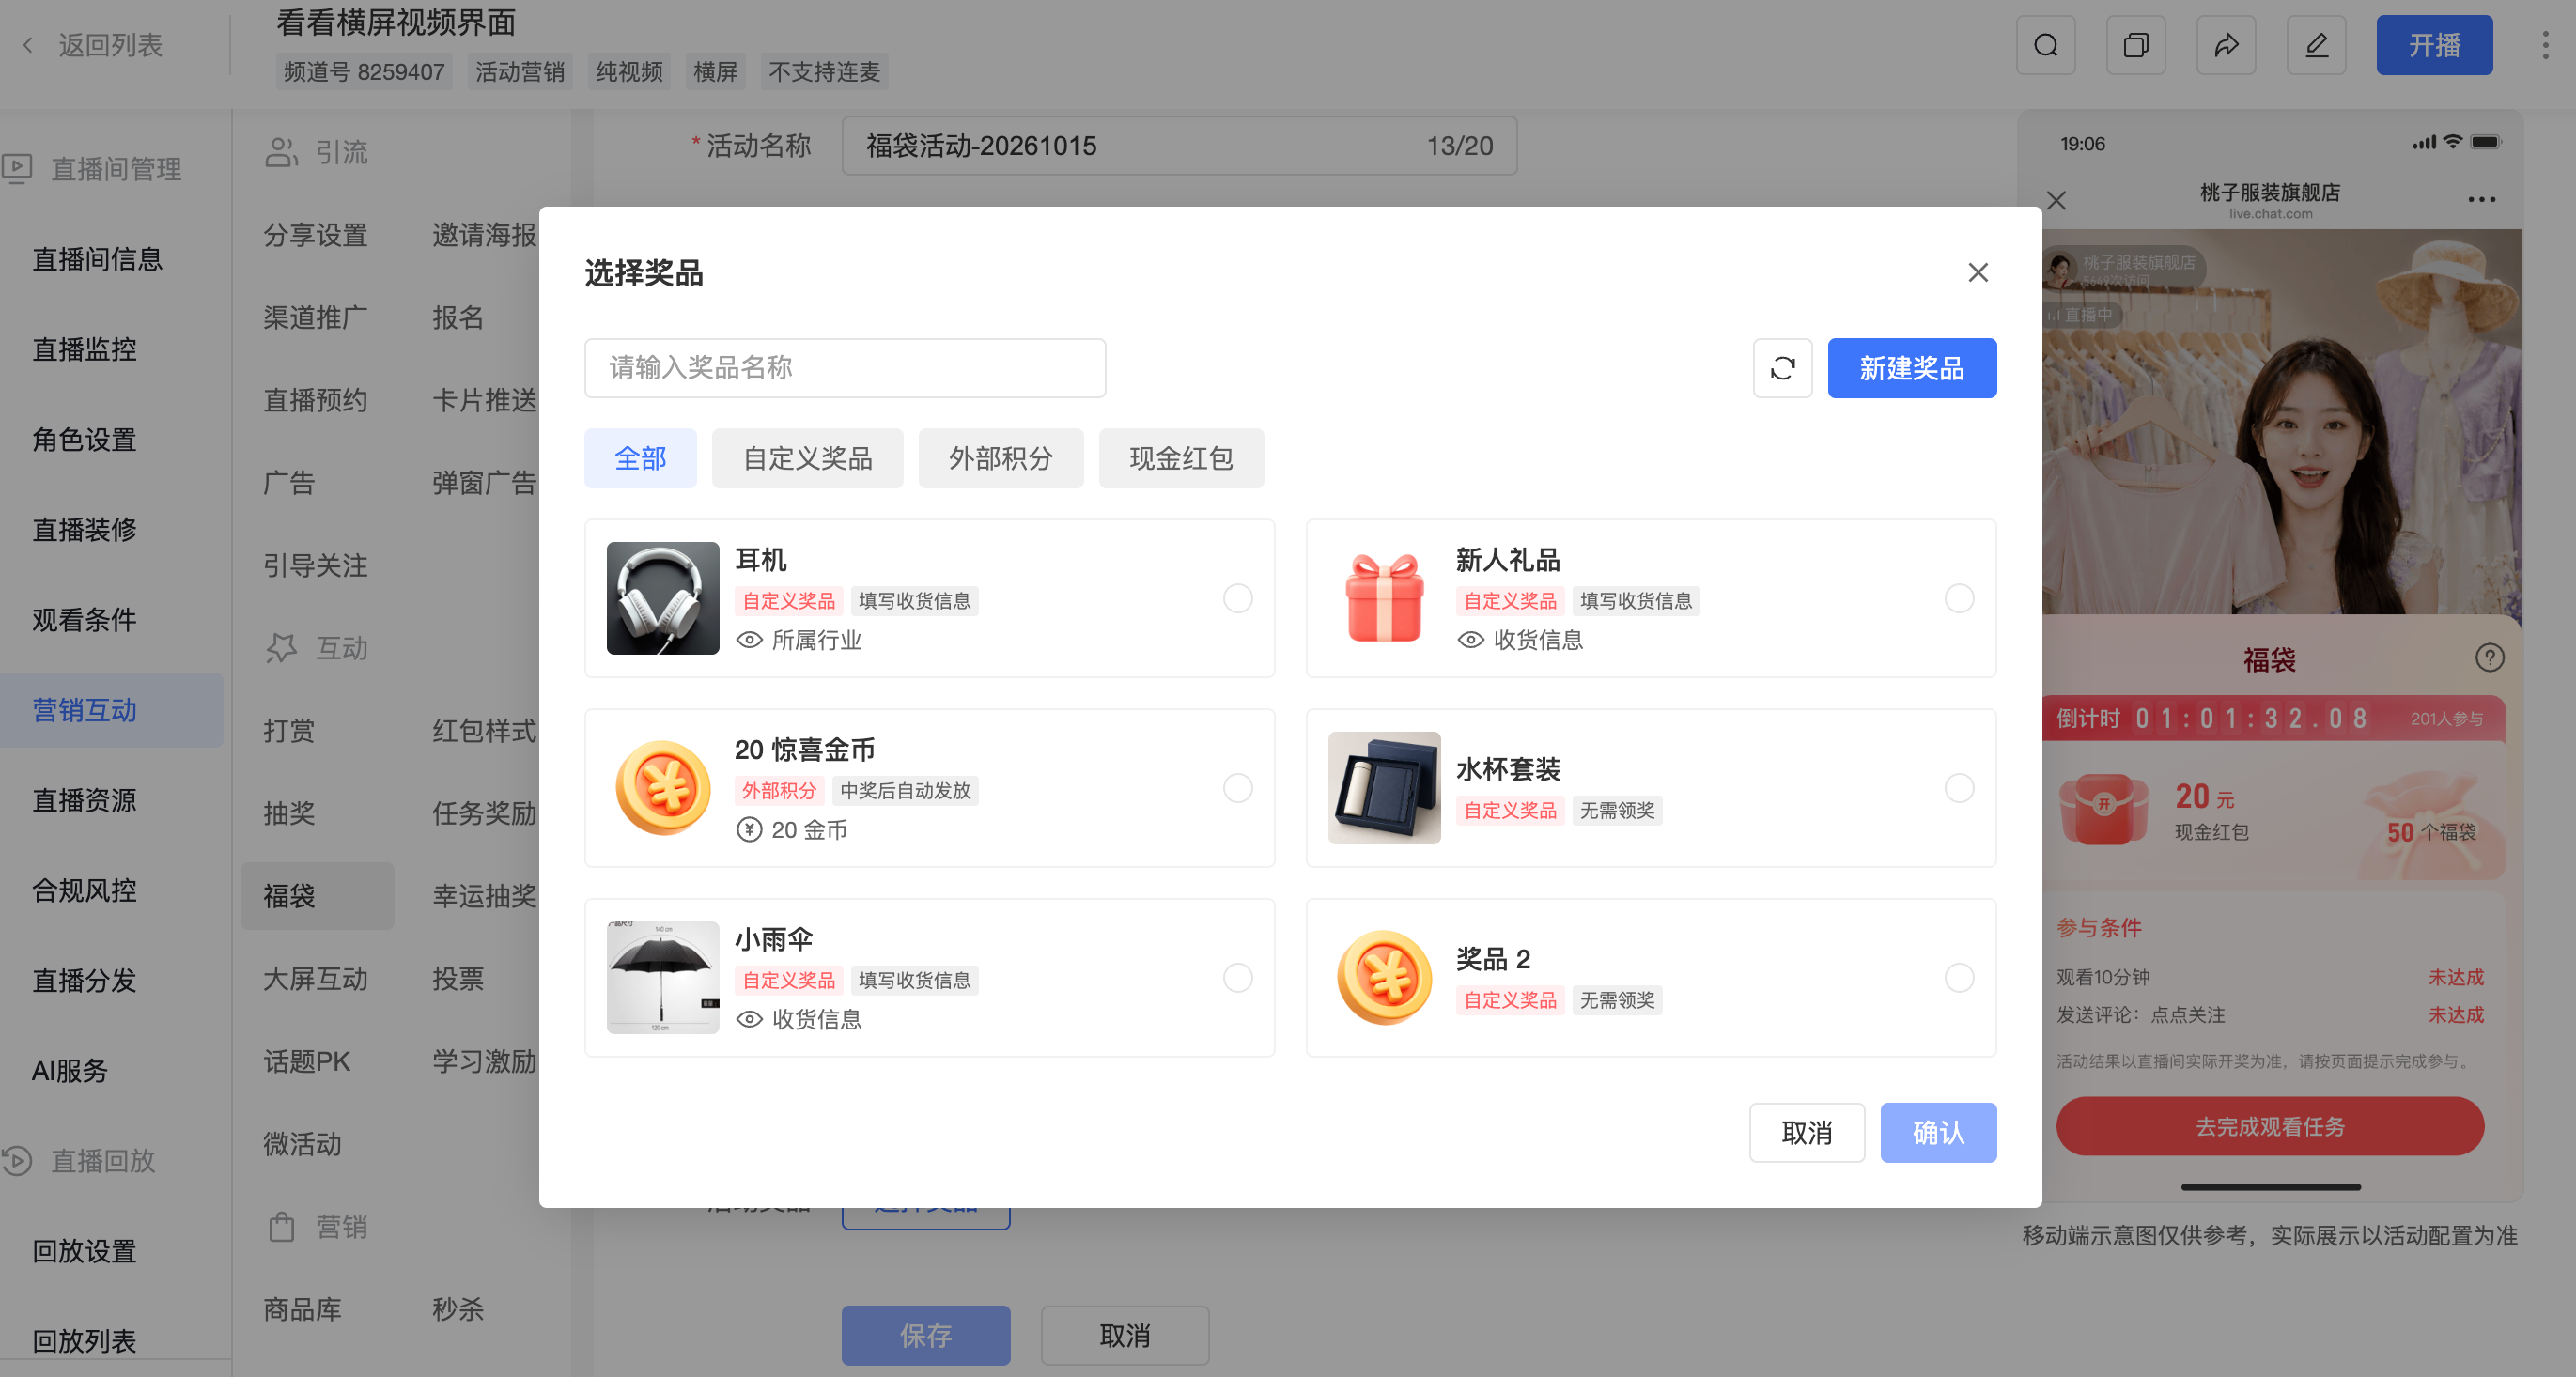
Task: Open the phone preview three-dot menu
Action: point(2481,199)
